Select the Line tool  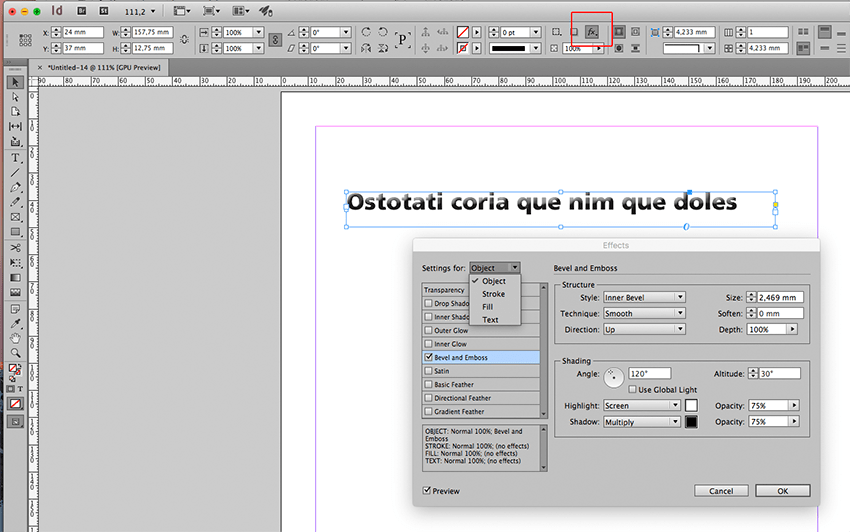coord(15,173)
